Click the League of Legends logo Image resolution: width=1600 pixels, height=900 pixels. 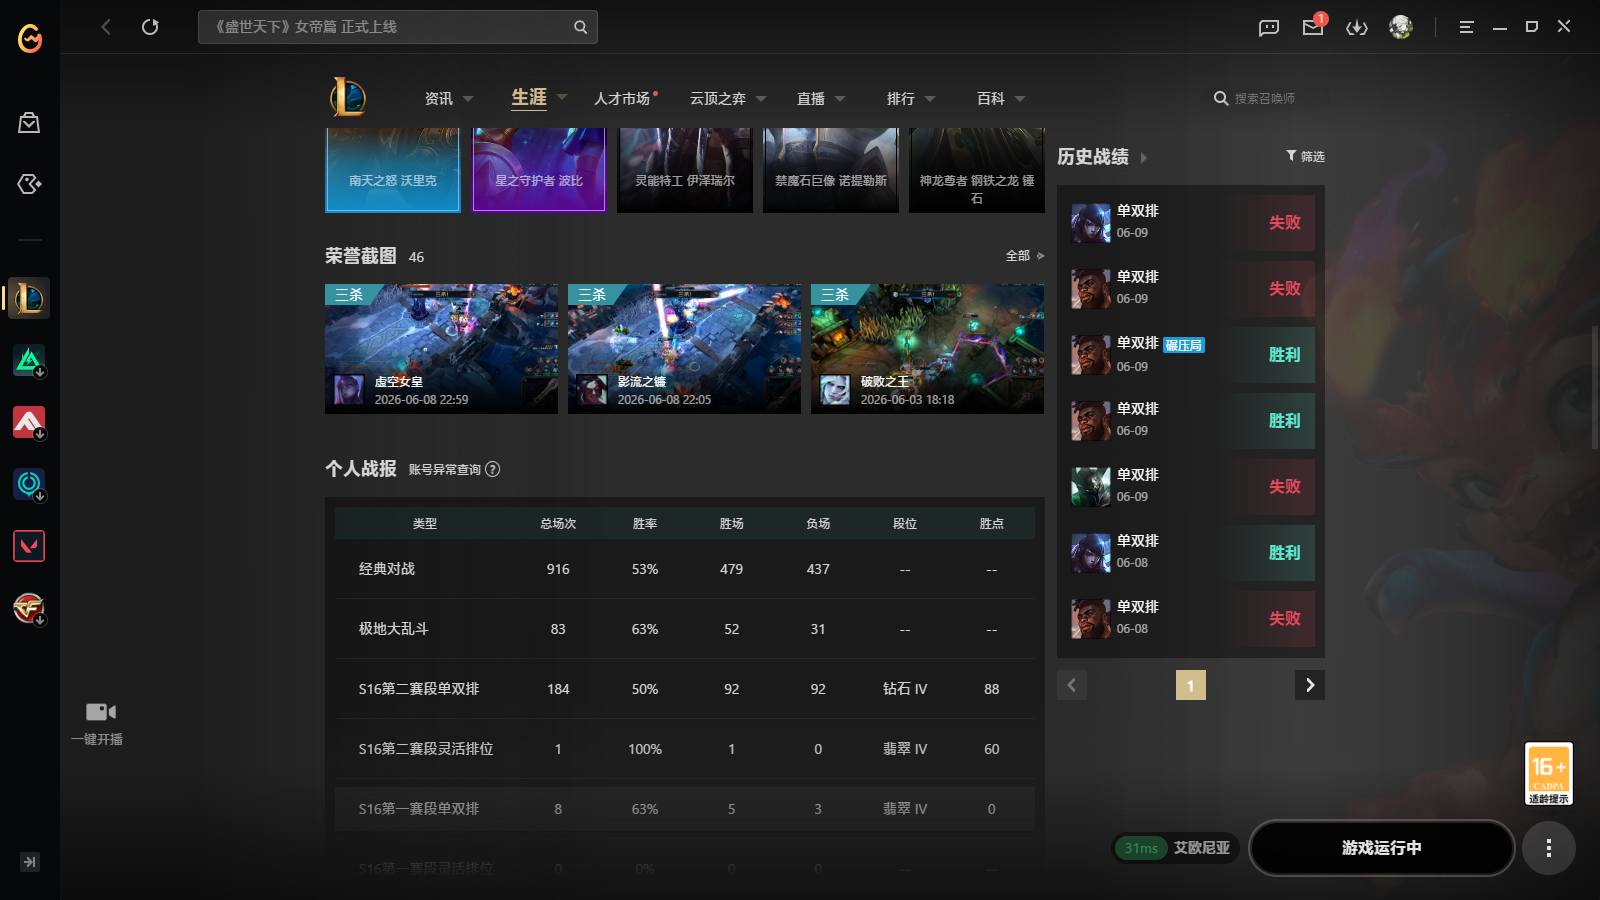pos(348,97)
